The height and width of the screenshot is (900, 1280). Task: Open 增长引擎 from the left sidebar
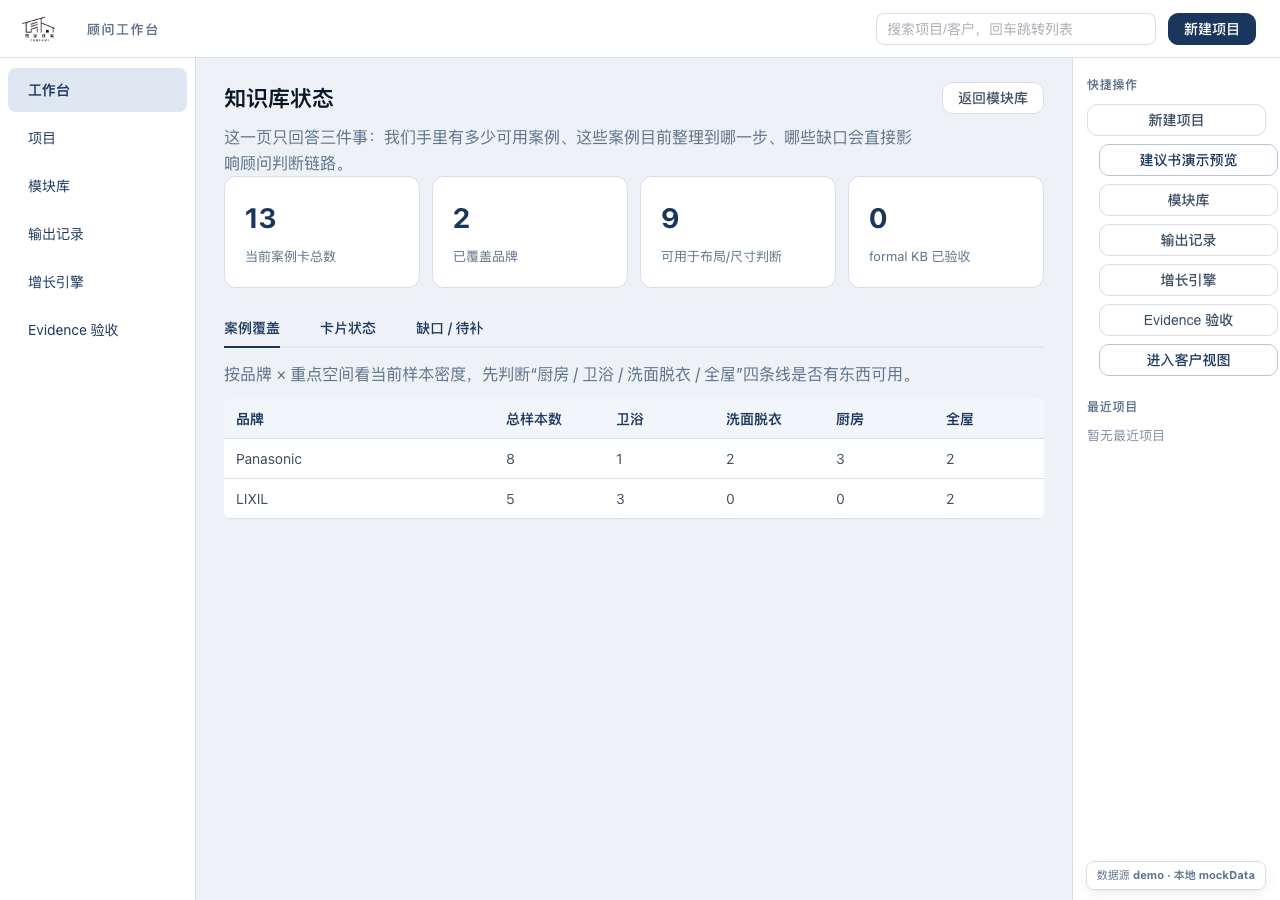97,282
